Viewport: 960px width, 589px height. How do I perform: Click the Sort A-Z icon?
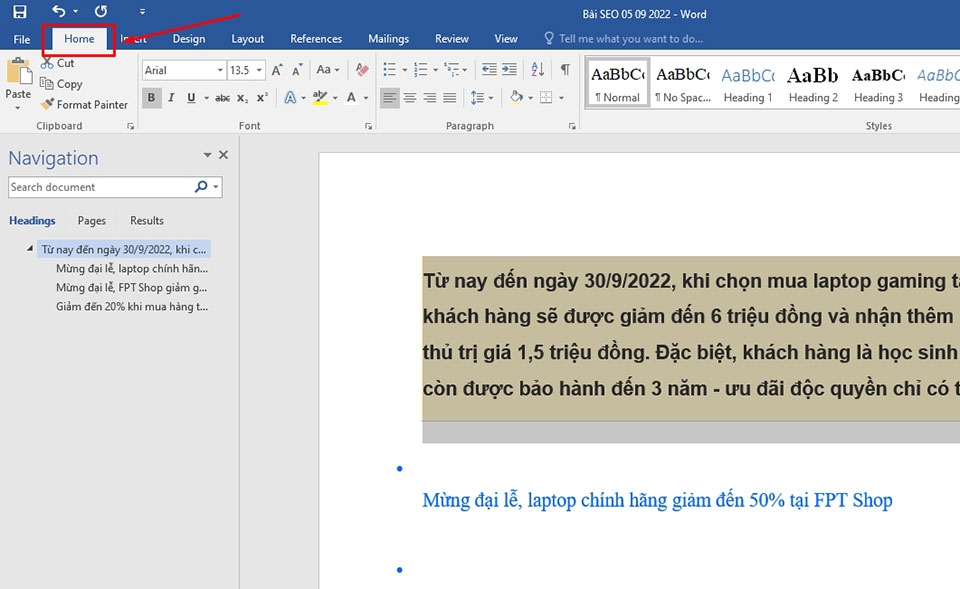(x=538, y=69)
